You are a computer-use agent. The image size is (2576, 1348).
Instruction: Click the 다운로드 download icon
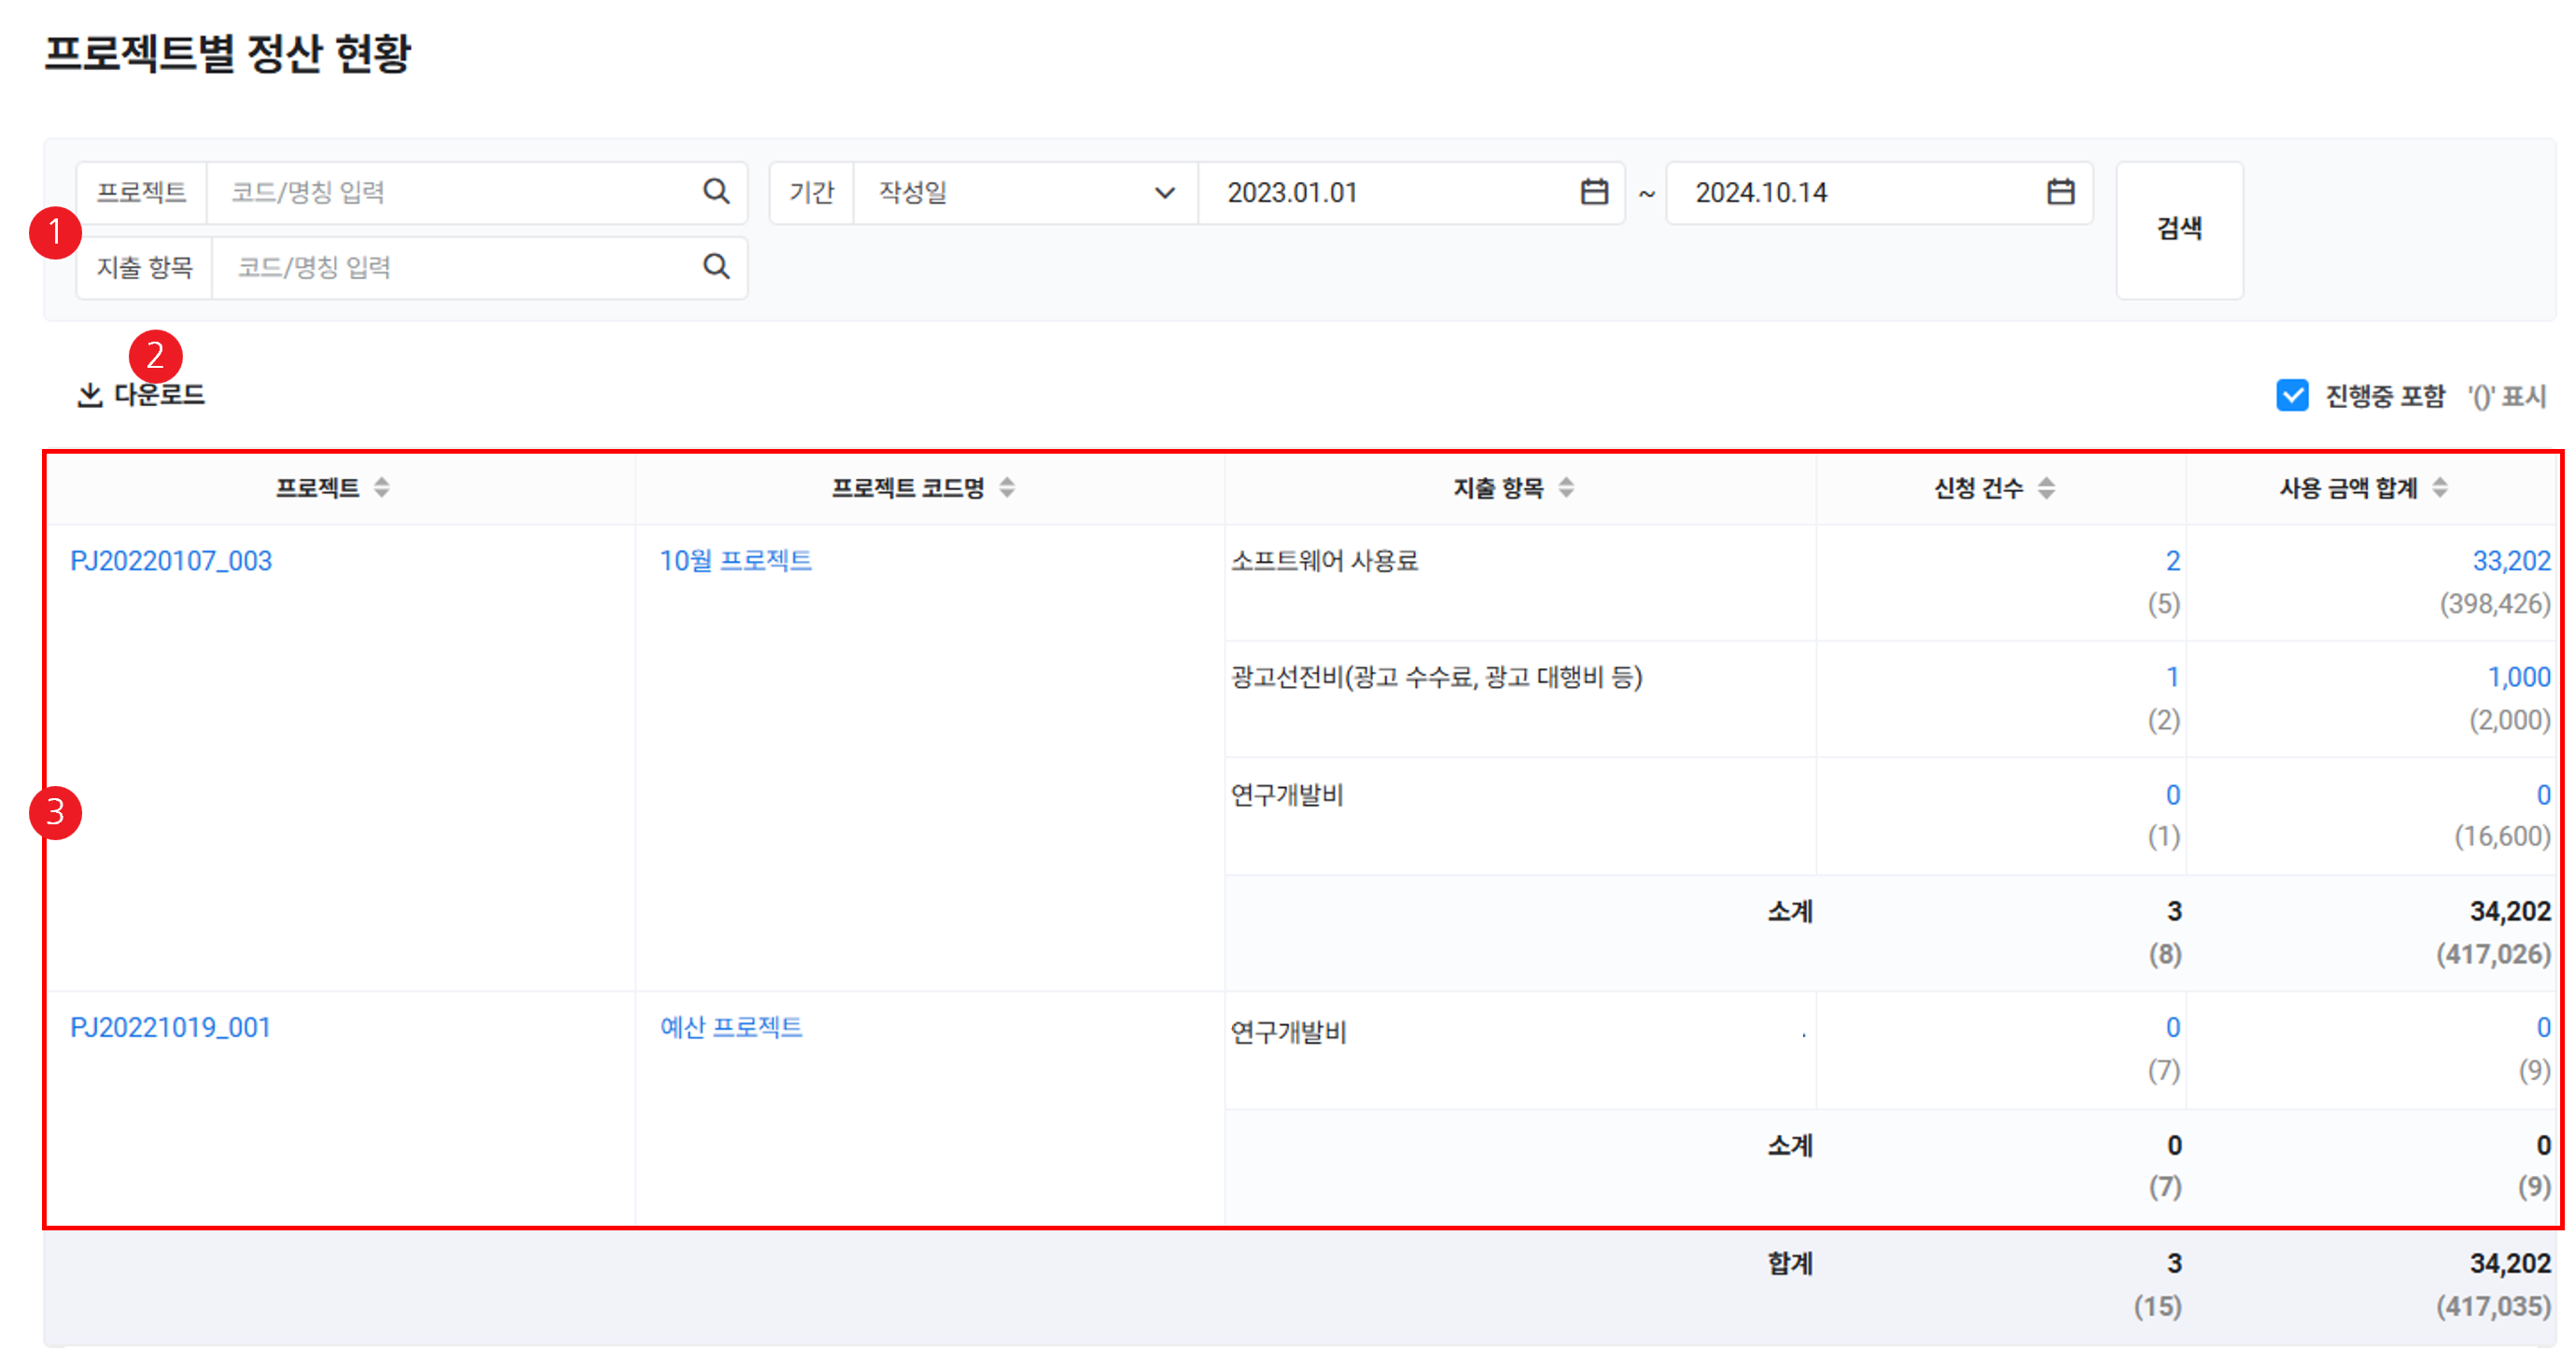coord(90,395)
